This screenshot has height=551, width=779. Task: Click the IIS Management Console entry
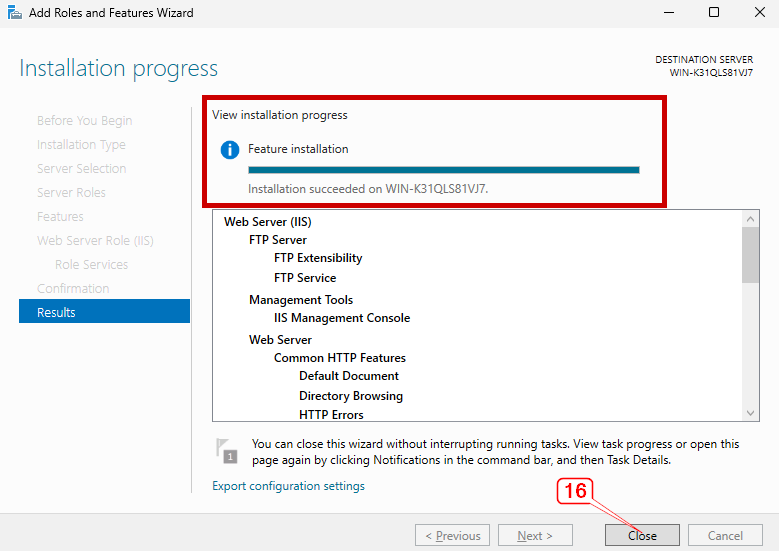tap(342, 317)
